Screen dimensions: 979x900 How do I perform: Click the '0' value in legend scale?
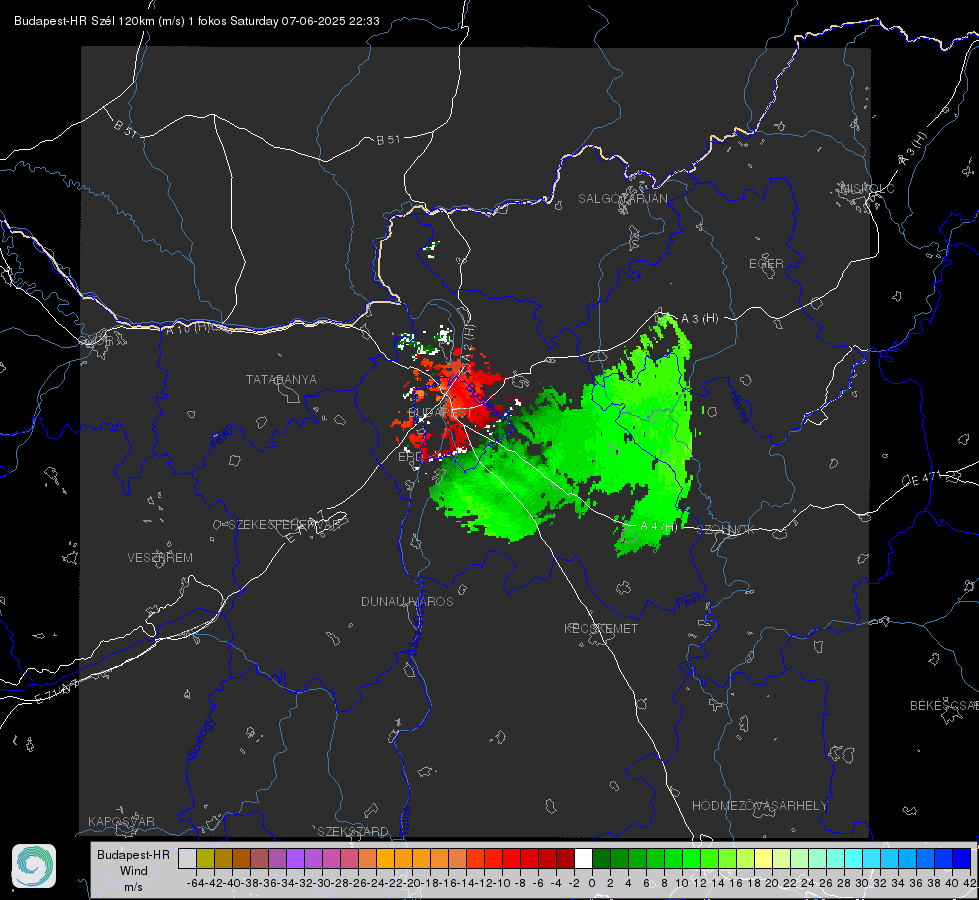pyautogui.click(x=592, y=883)
